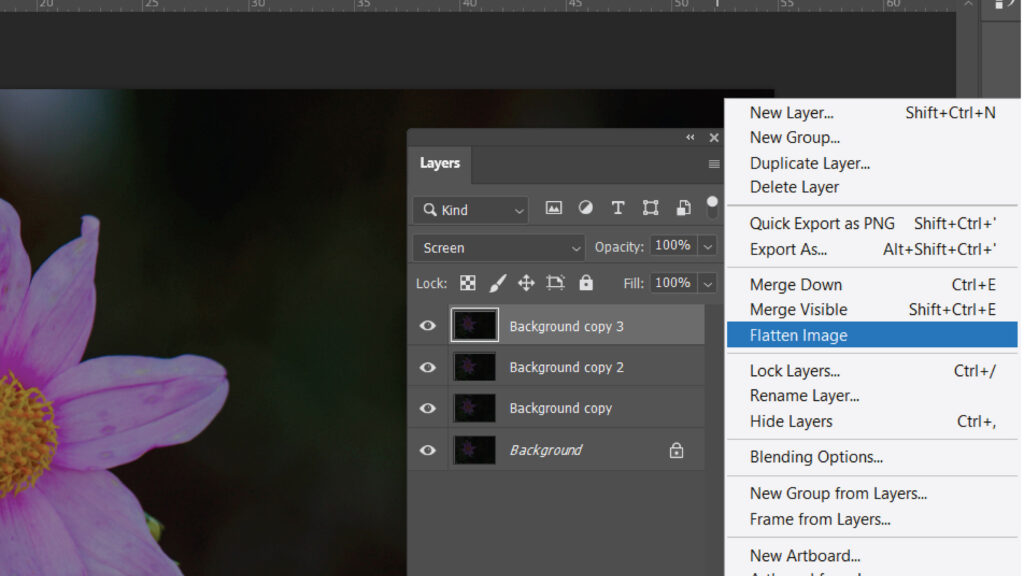Filter layers by adjustment layer icon

[585, 208]
